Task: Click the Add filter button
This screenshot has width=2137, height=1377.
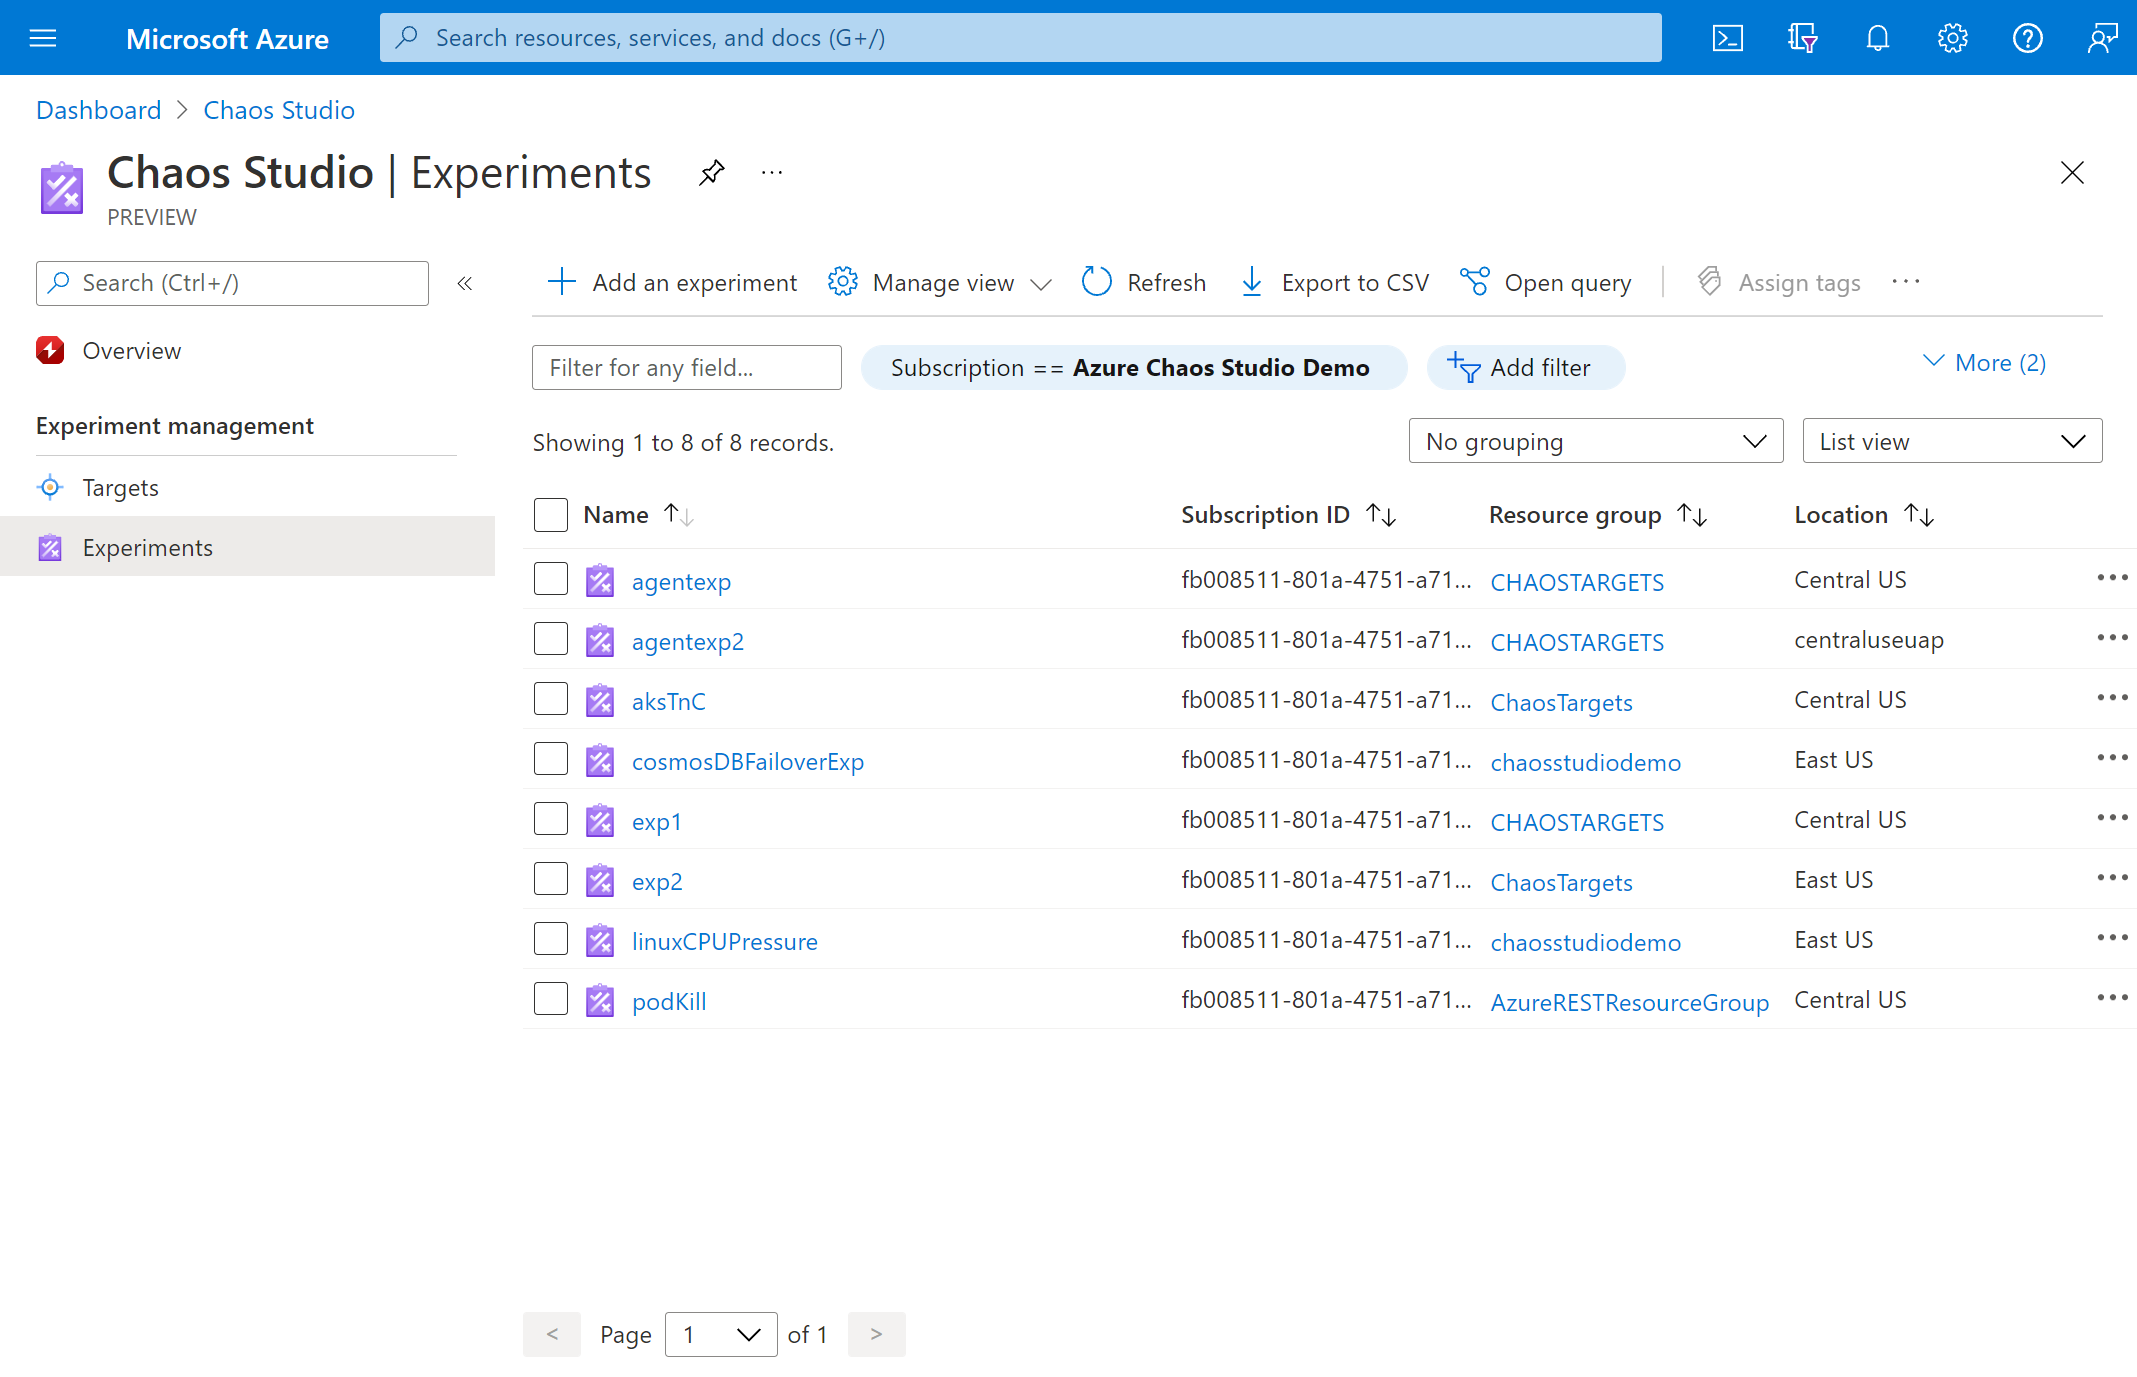Action: pyautogui.click(x=1525, y=368)
